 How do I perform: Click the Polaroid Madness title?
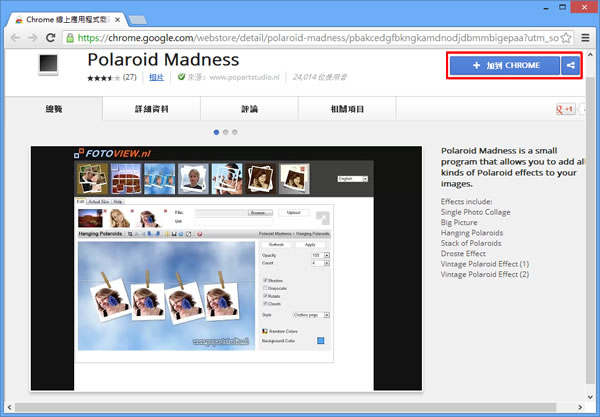coord(163,60)
